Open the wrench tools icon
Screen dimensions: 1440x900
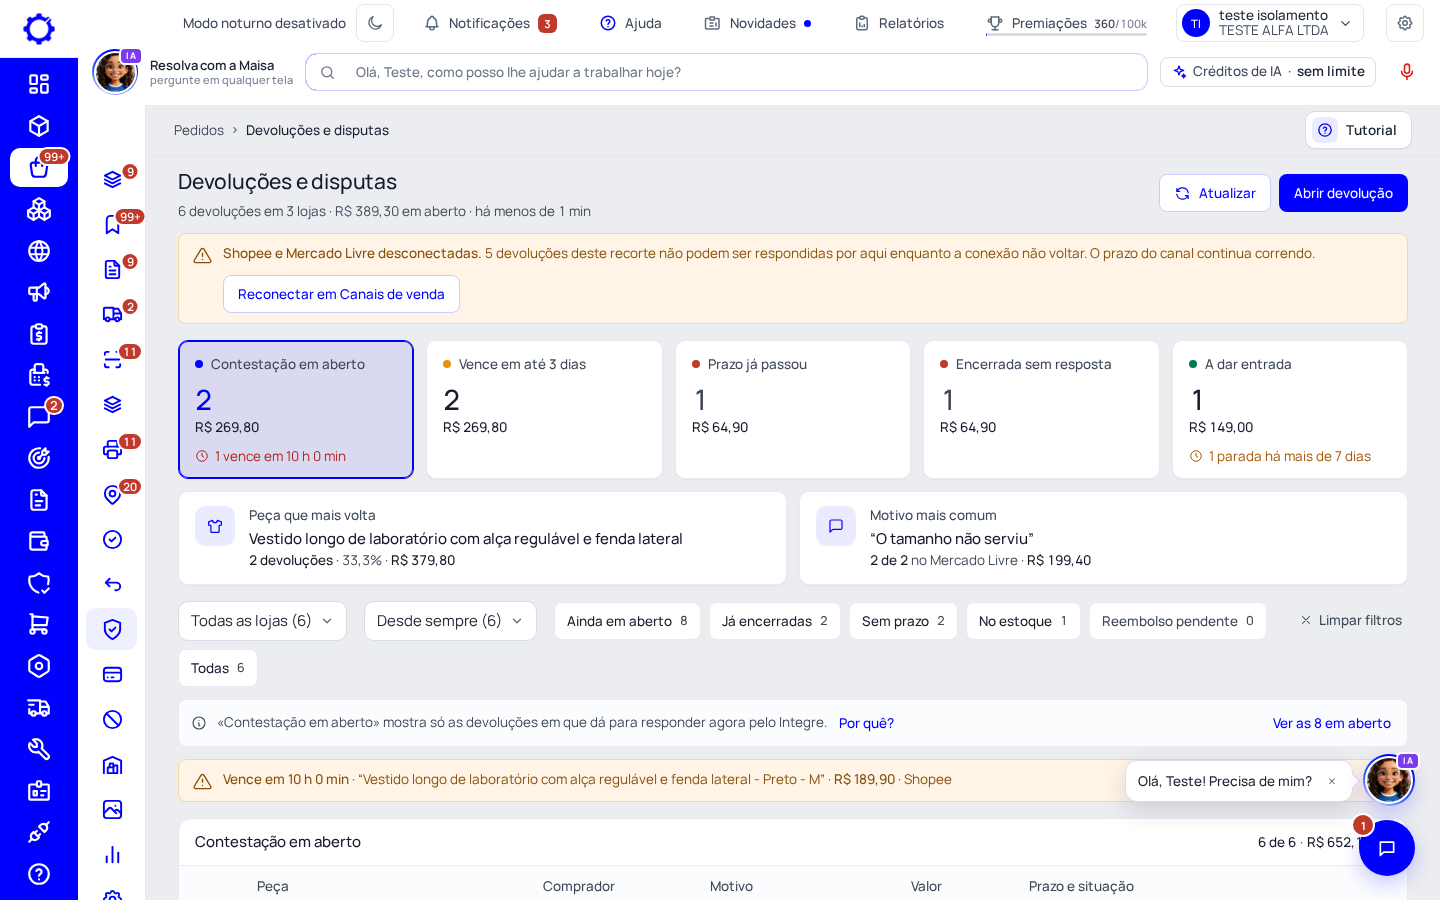[39, 749]
